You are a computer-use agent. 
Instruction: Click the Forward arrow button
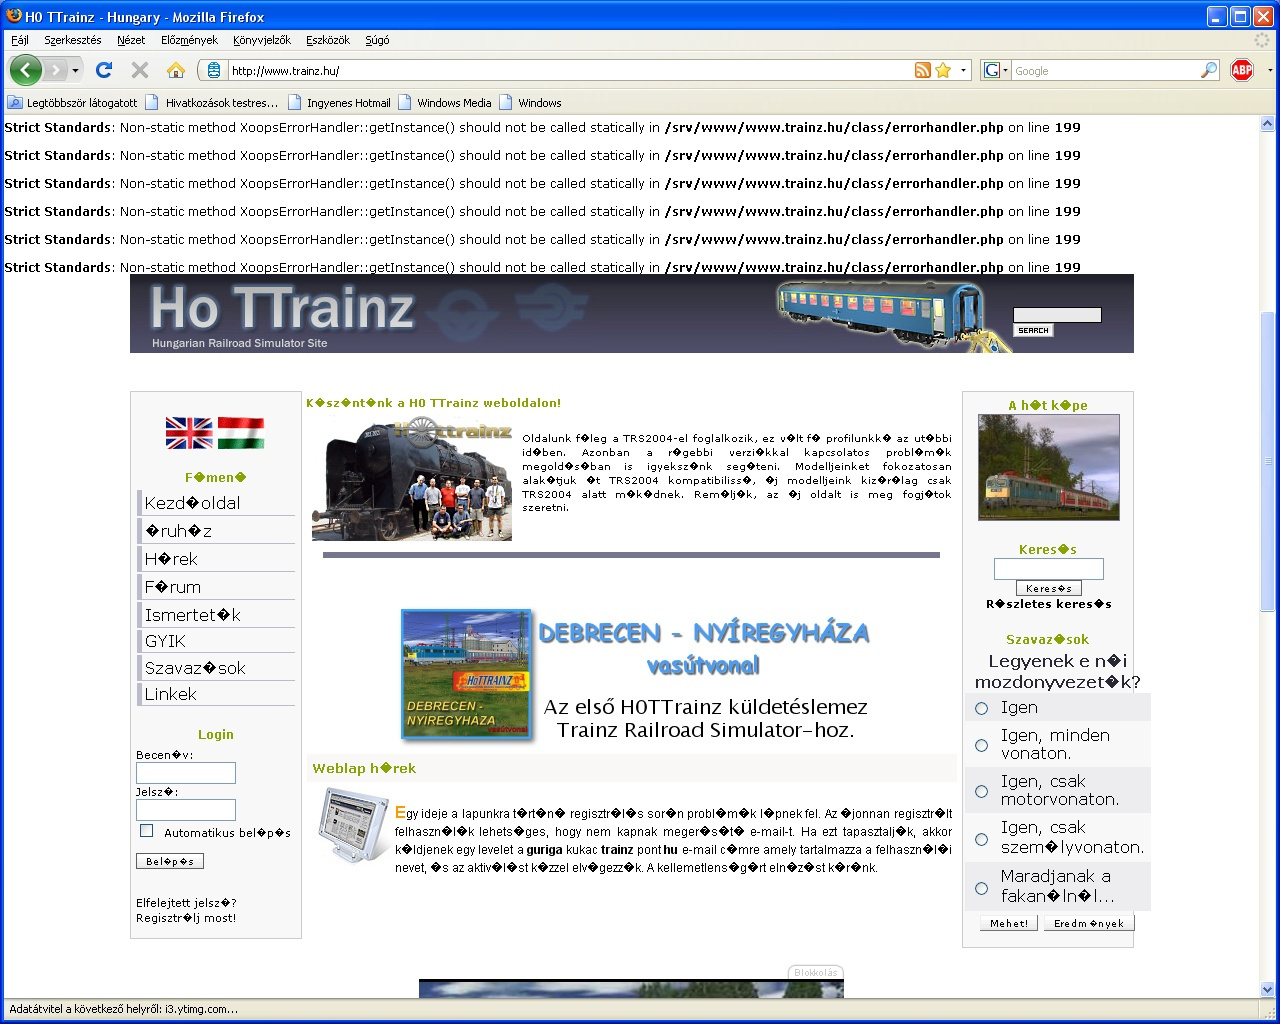coord(55,70)
